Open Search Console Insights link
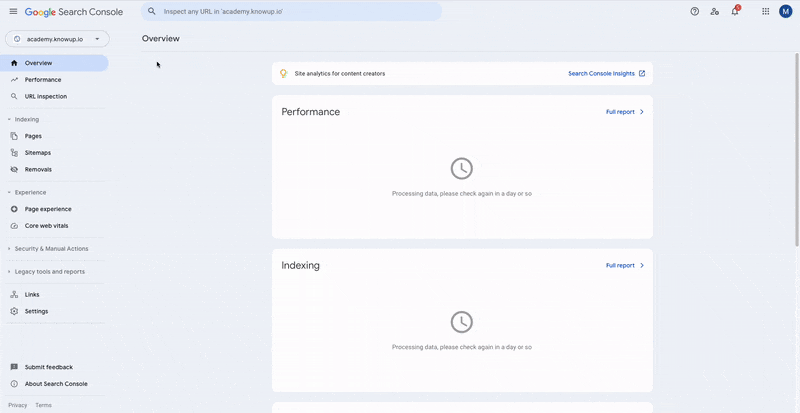The image size is (800, 413). [606, 73]
